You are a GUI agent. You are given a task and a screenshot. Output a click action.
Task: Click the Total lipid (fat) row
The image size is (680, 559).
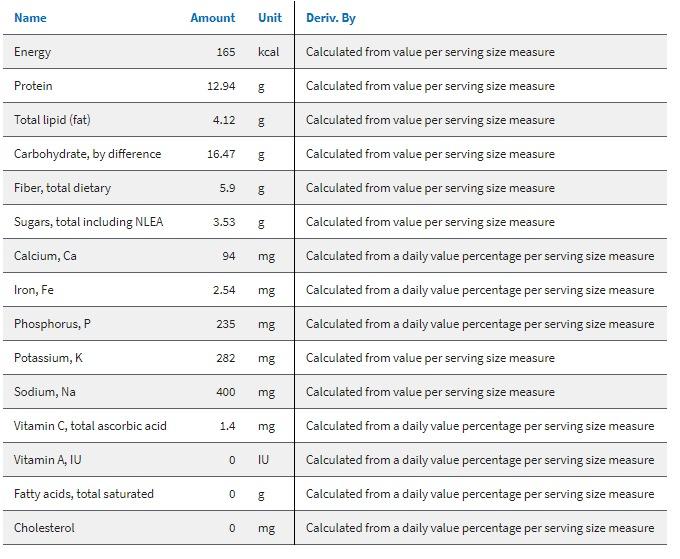[52, 120]
